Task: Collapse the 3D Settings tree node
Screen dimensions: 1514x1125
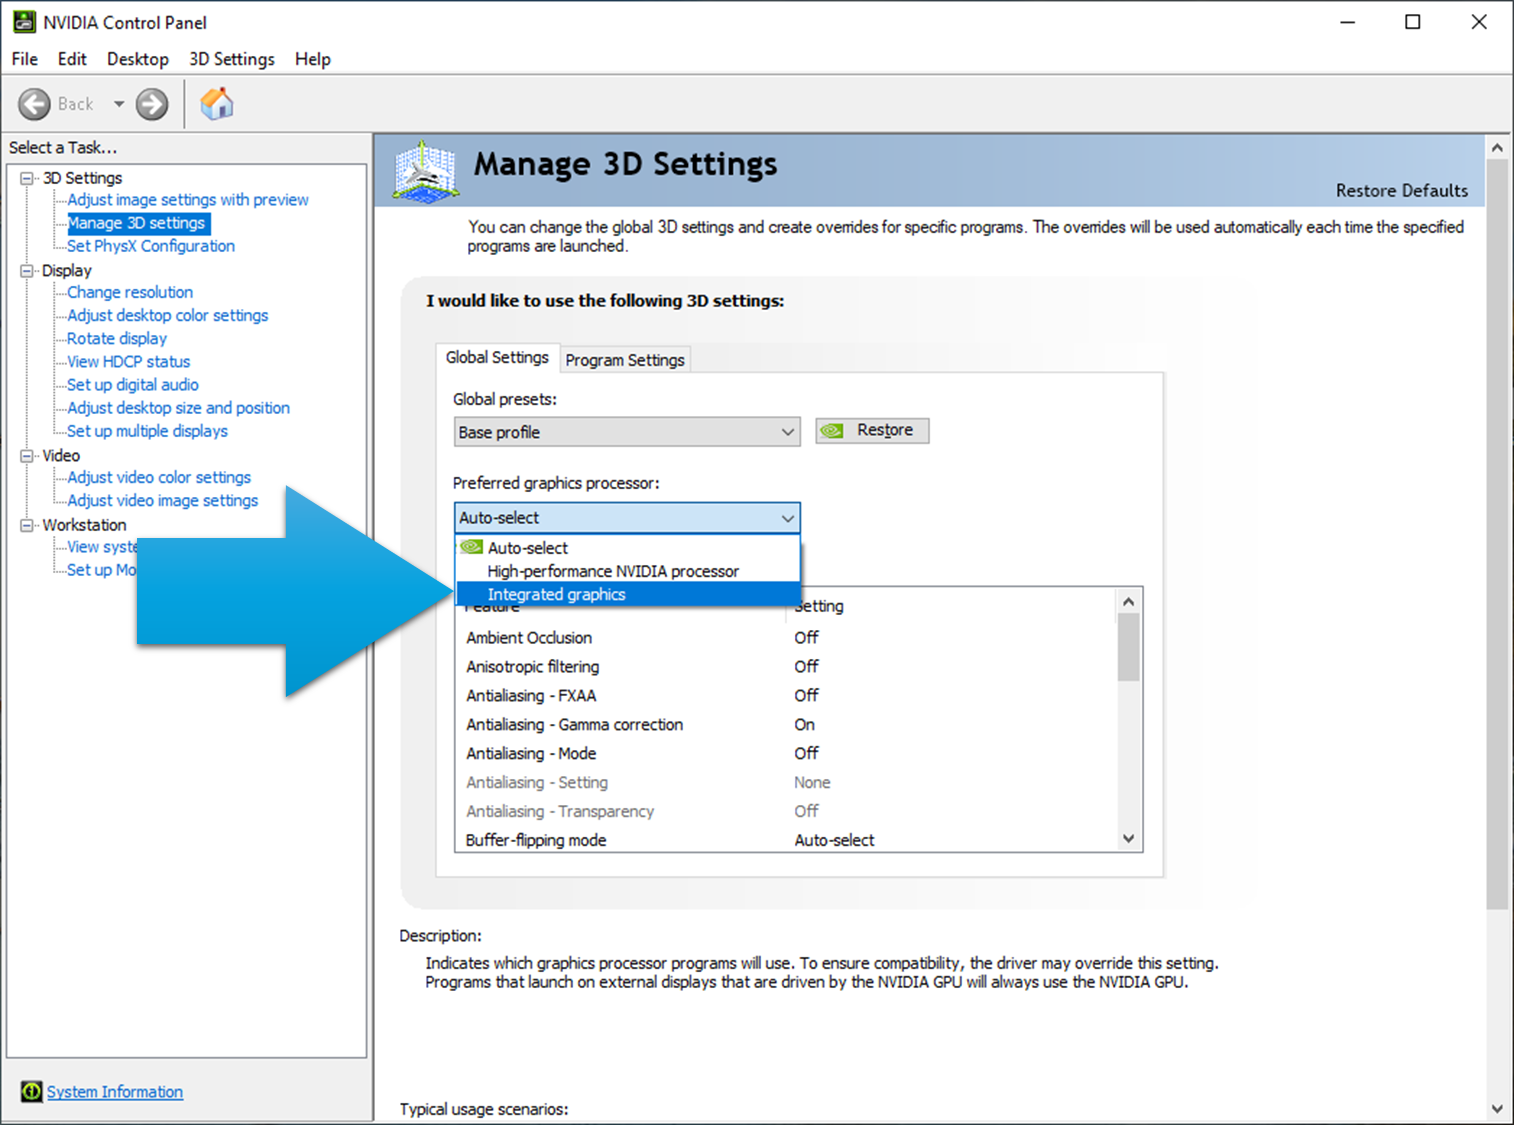Action: pyautogui.click(x=27, y=178)
